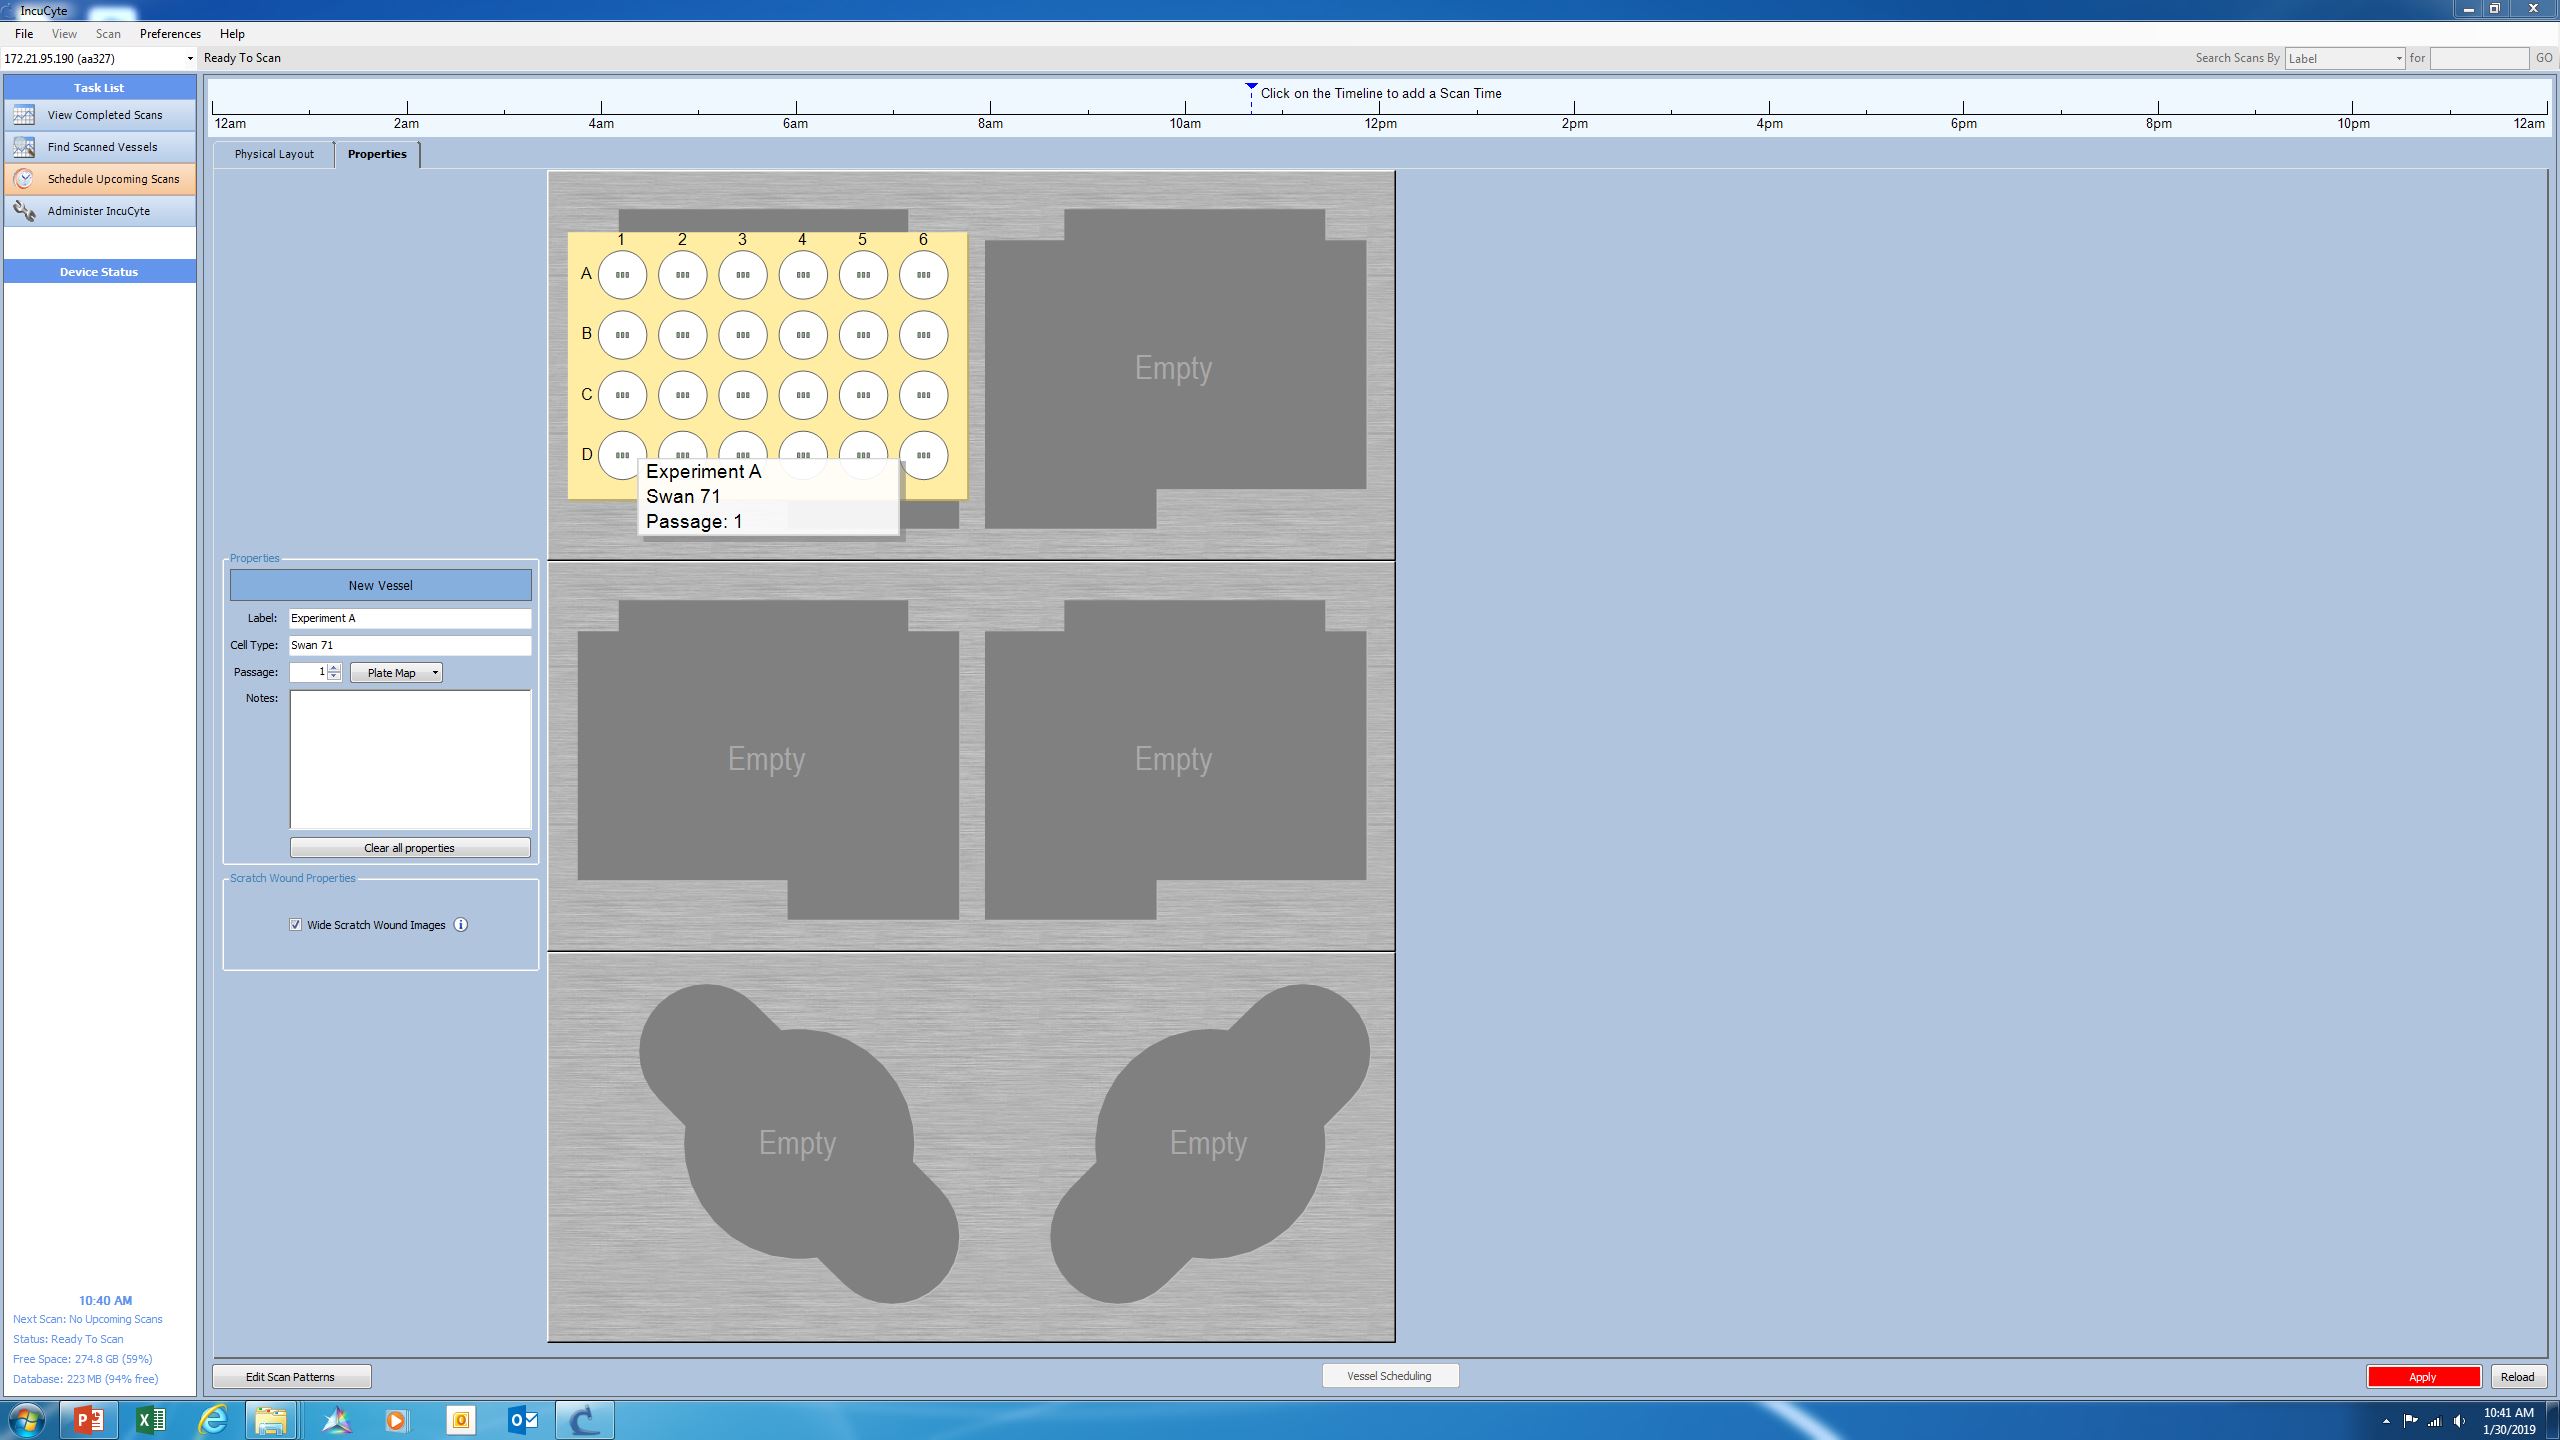Select well C4 on the plate
Screen dimensions: 2560x1440
click(802, 395)
